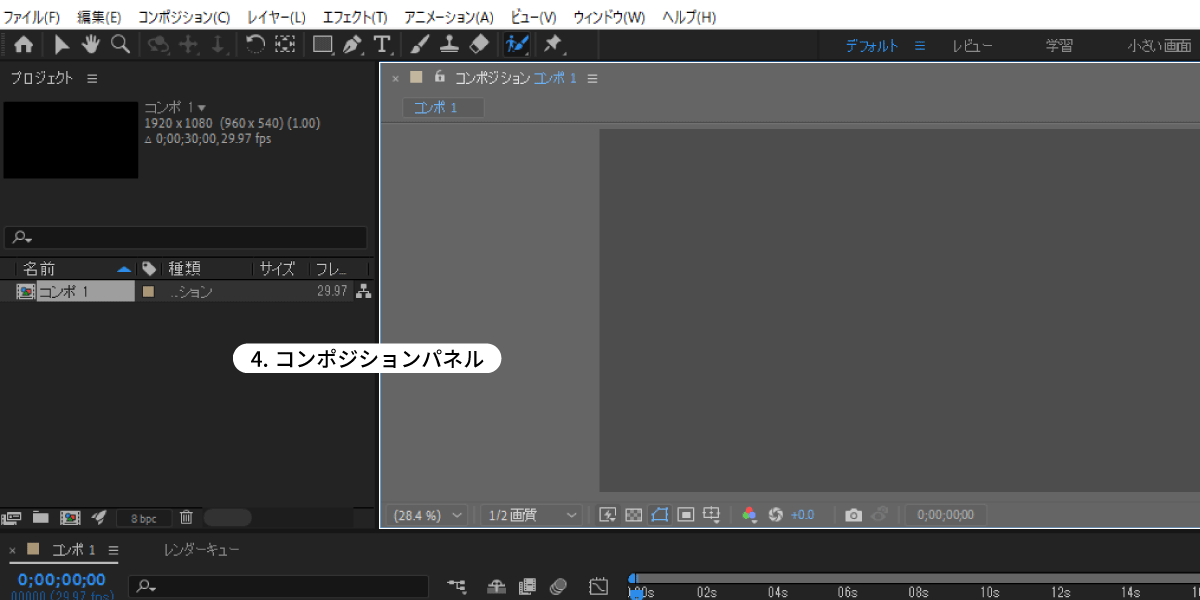
Task: Click the Reset Exposure aperture icon
Action: click(775, 515)
